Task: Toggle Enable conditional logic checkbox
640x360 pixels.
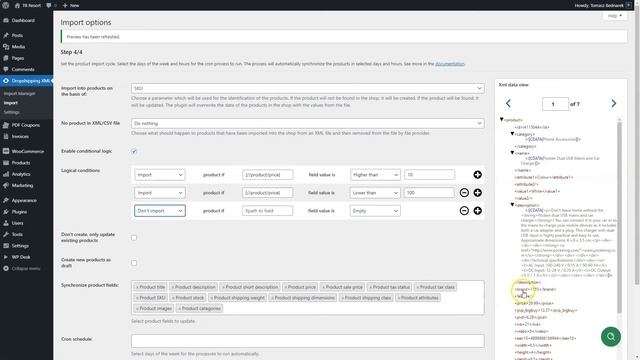Action: 134,151
